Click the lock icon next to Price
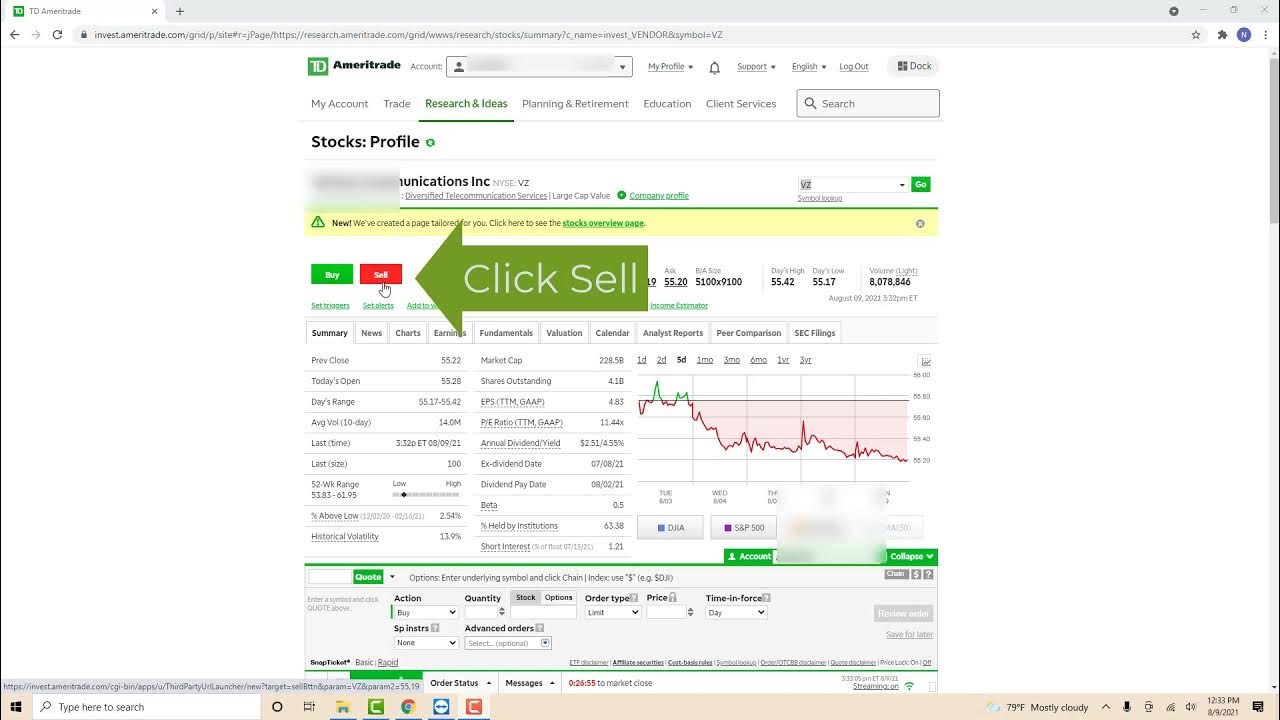 pos(673,598)
